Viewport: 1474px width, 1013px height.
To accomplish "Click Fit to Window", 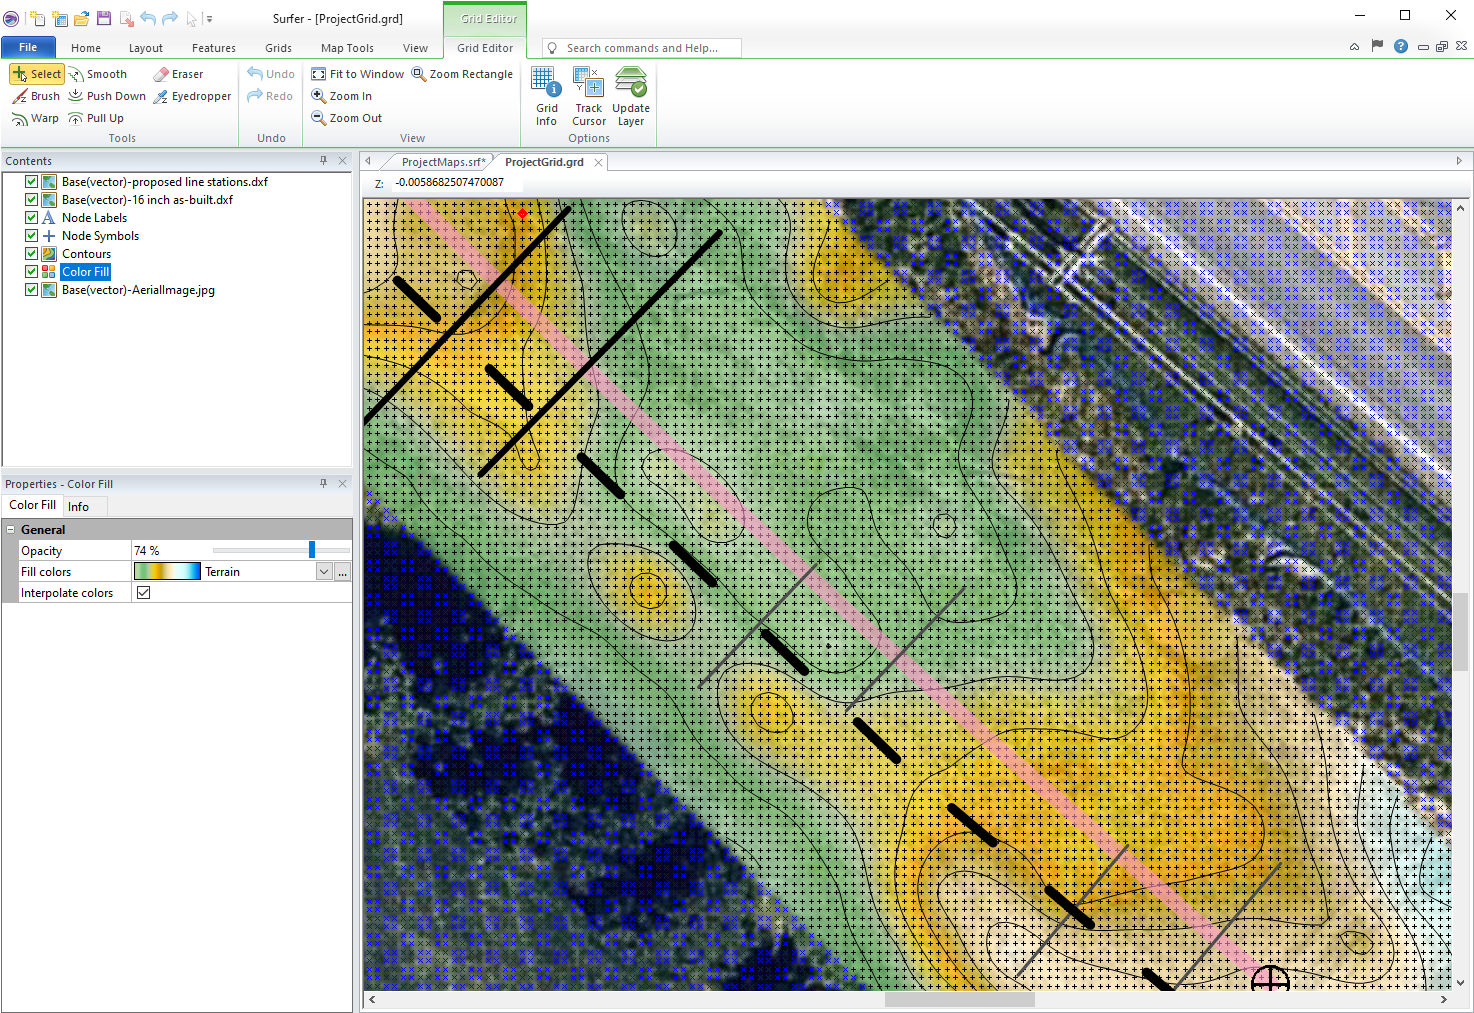I will click(x=357, y=73).
